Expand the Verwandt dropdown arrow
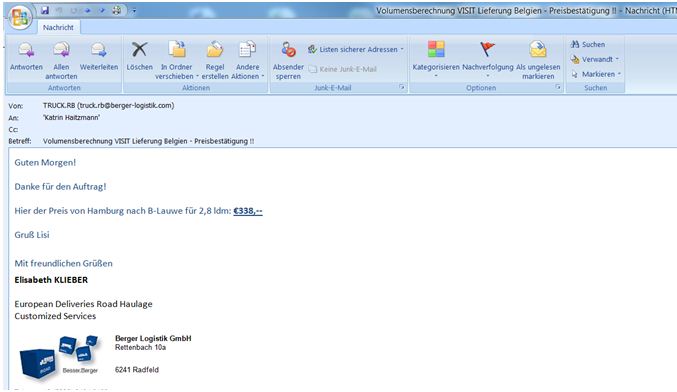677x392 pixels. (x=617, y=59)
